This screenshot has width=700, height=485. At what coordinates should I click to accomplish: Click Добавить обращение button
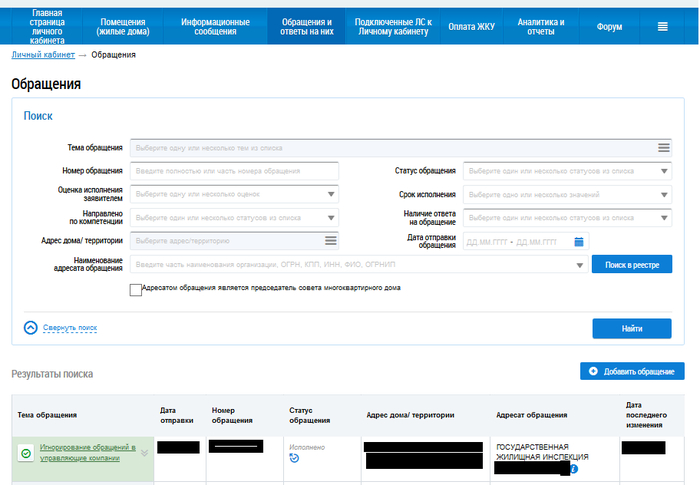(x=632, y=371)
